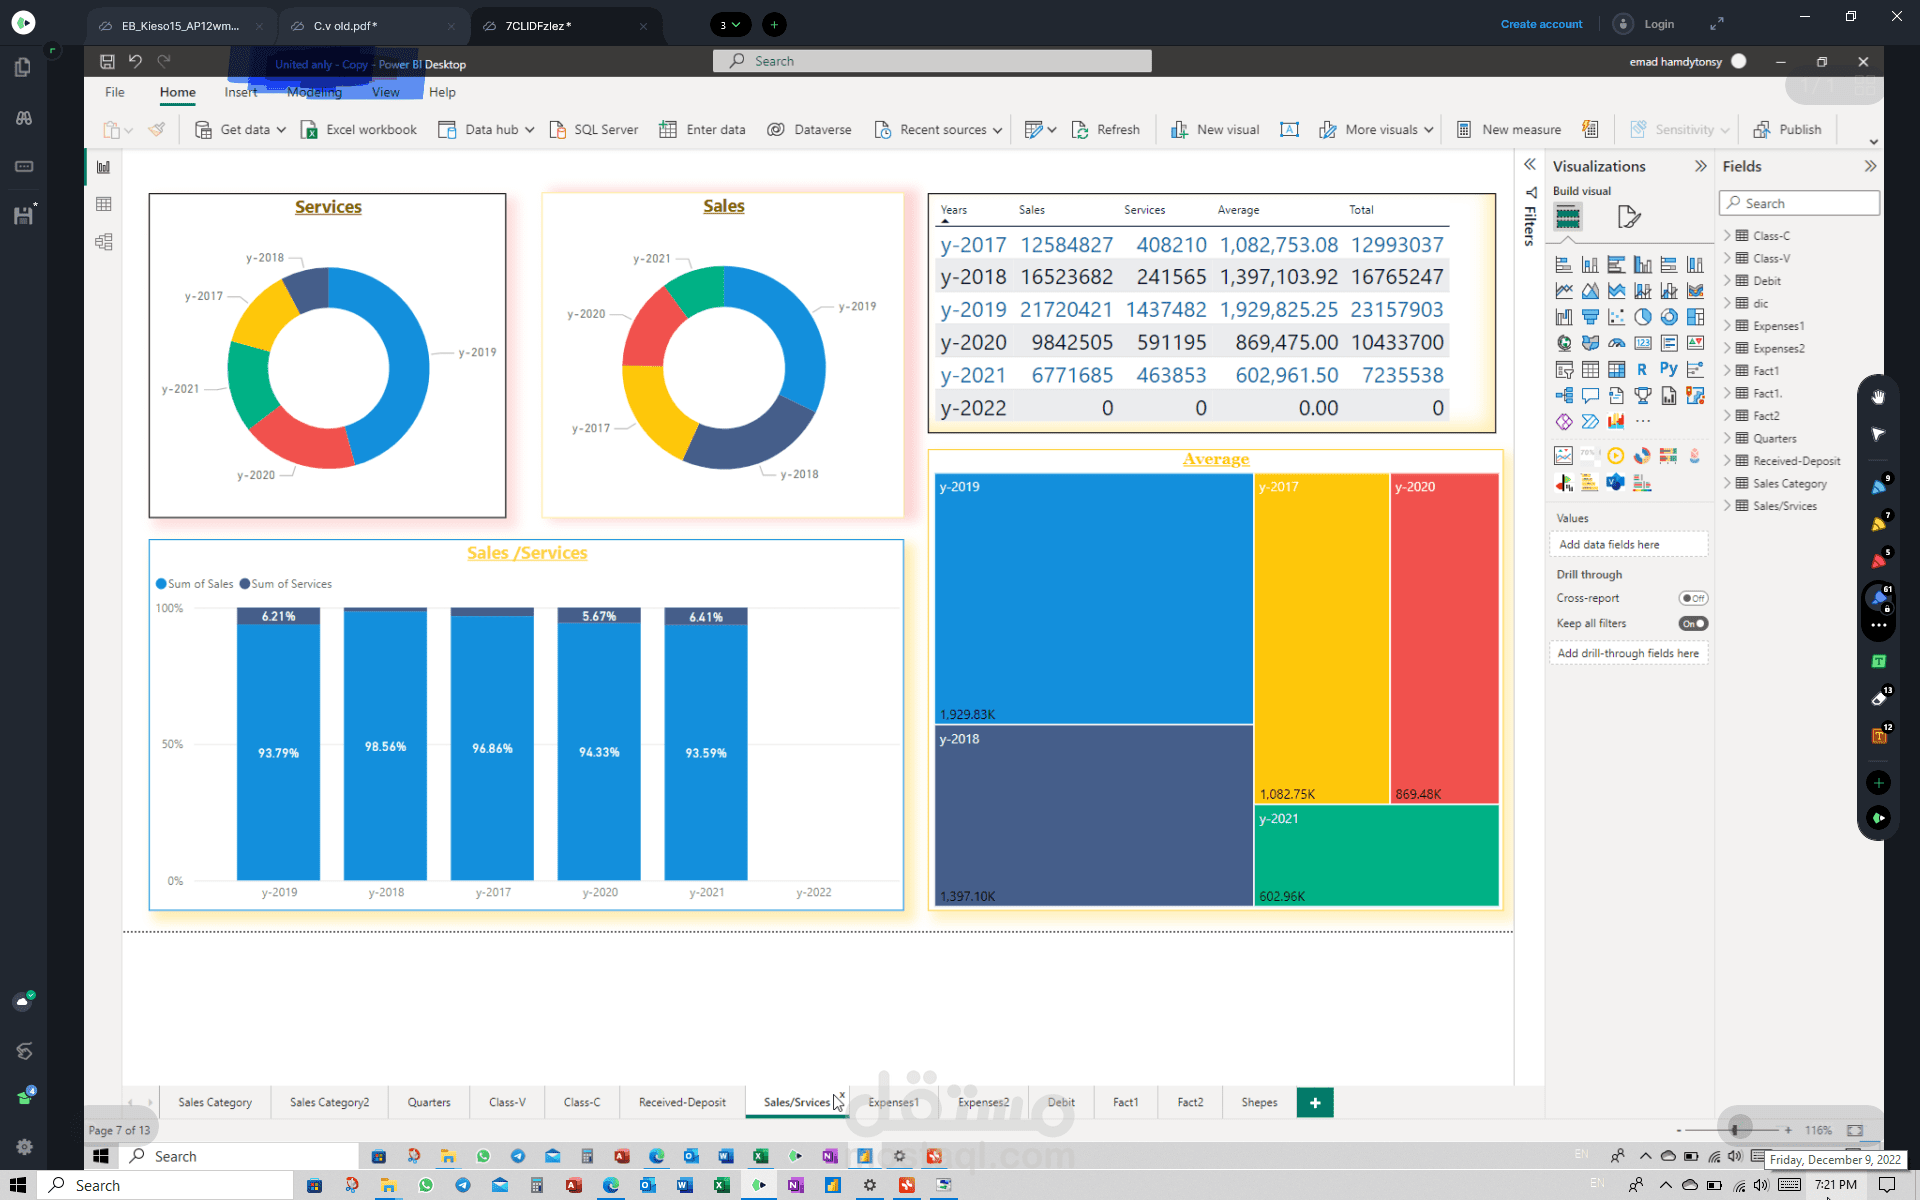Collapse the Visualizations pane

click(1700, 166)
